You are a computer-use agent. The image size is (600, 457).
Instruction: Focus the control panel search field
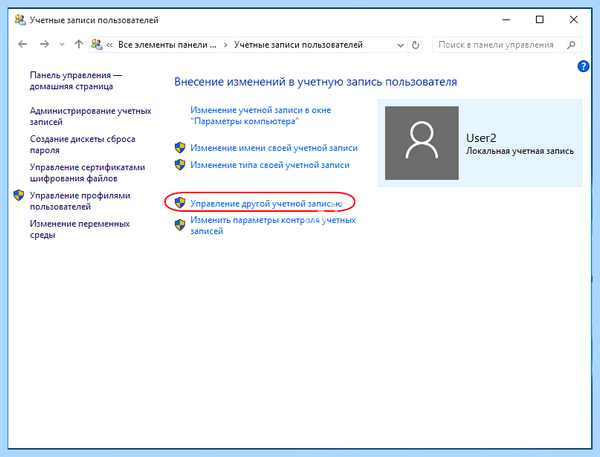[507, 45]
